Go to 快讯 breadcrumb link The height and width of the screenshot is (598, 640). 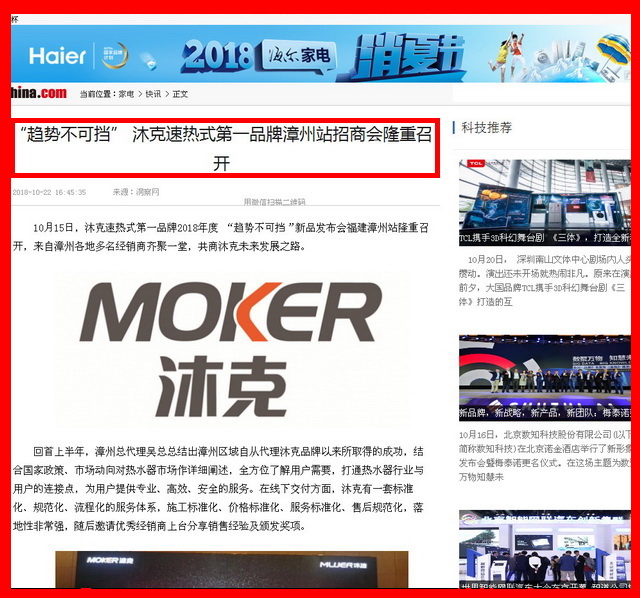pyautogui.click(x=153, y=94)
